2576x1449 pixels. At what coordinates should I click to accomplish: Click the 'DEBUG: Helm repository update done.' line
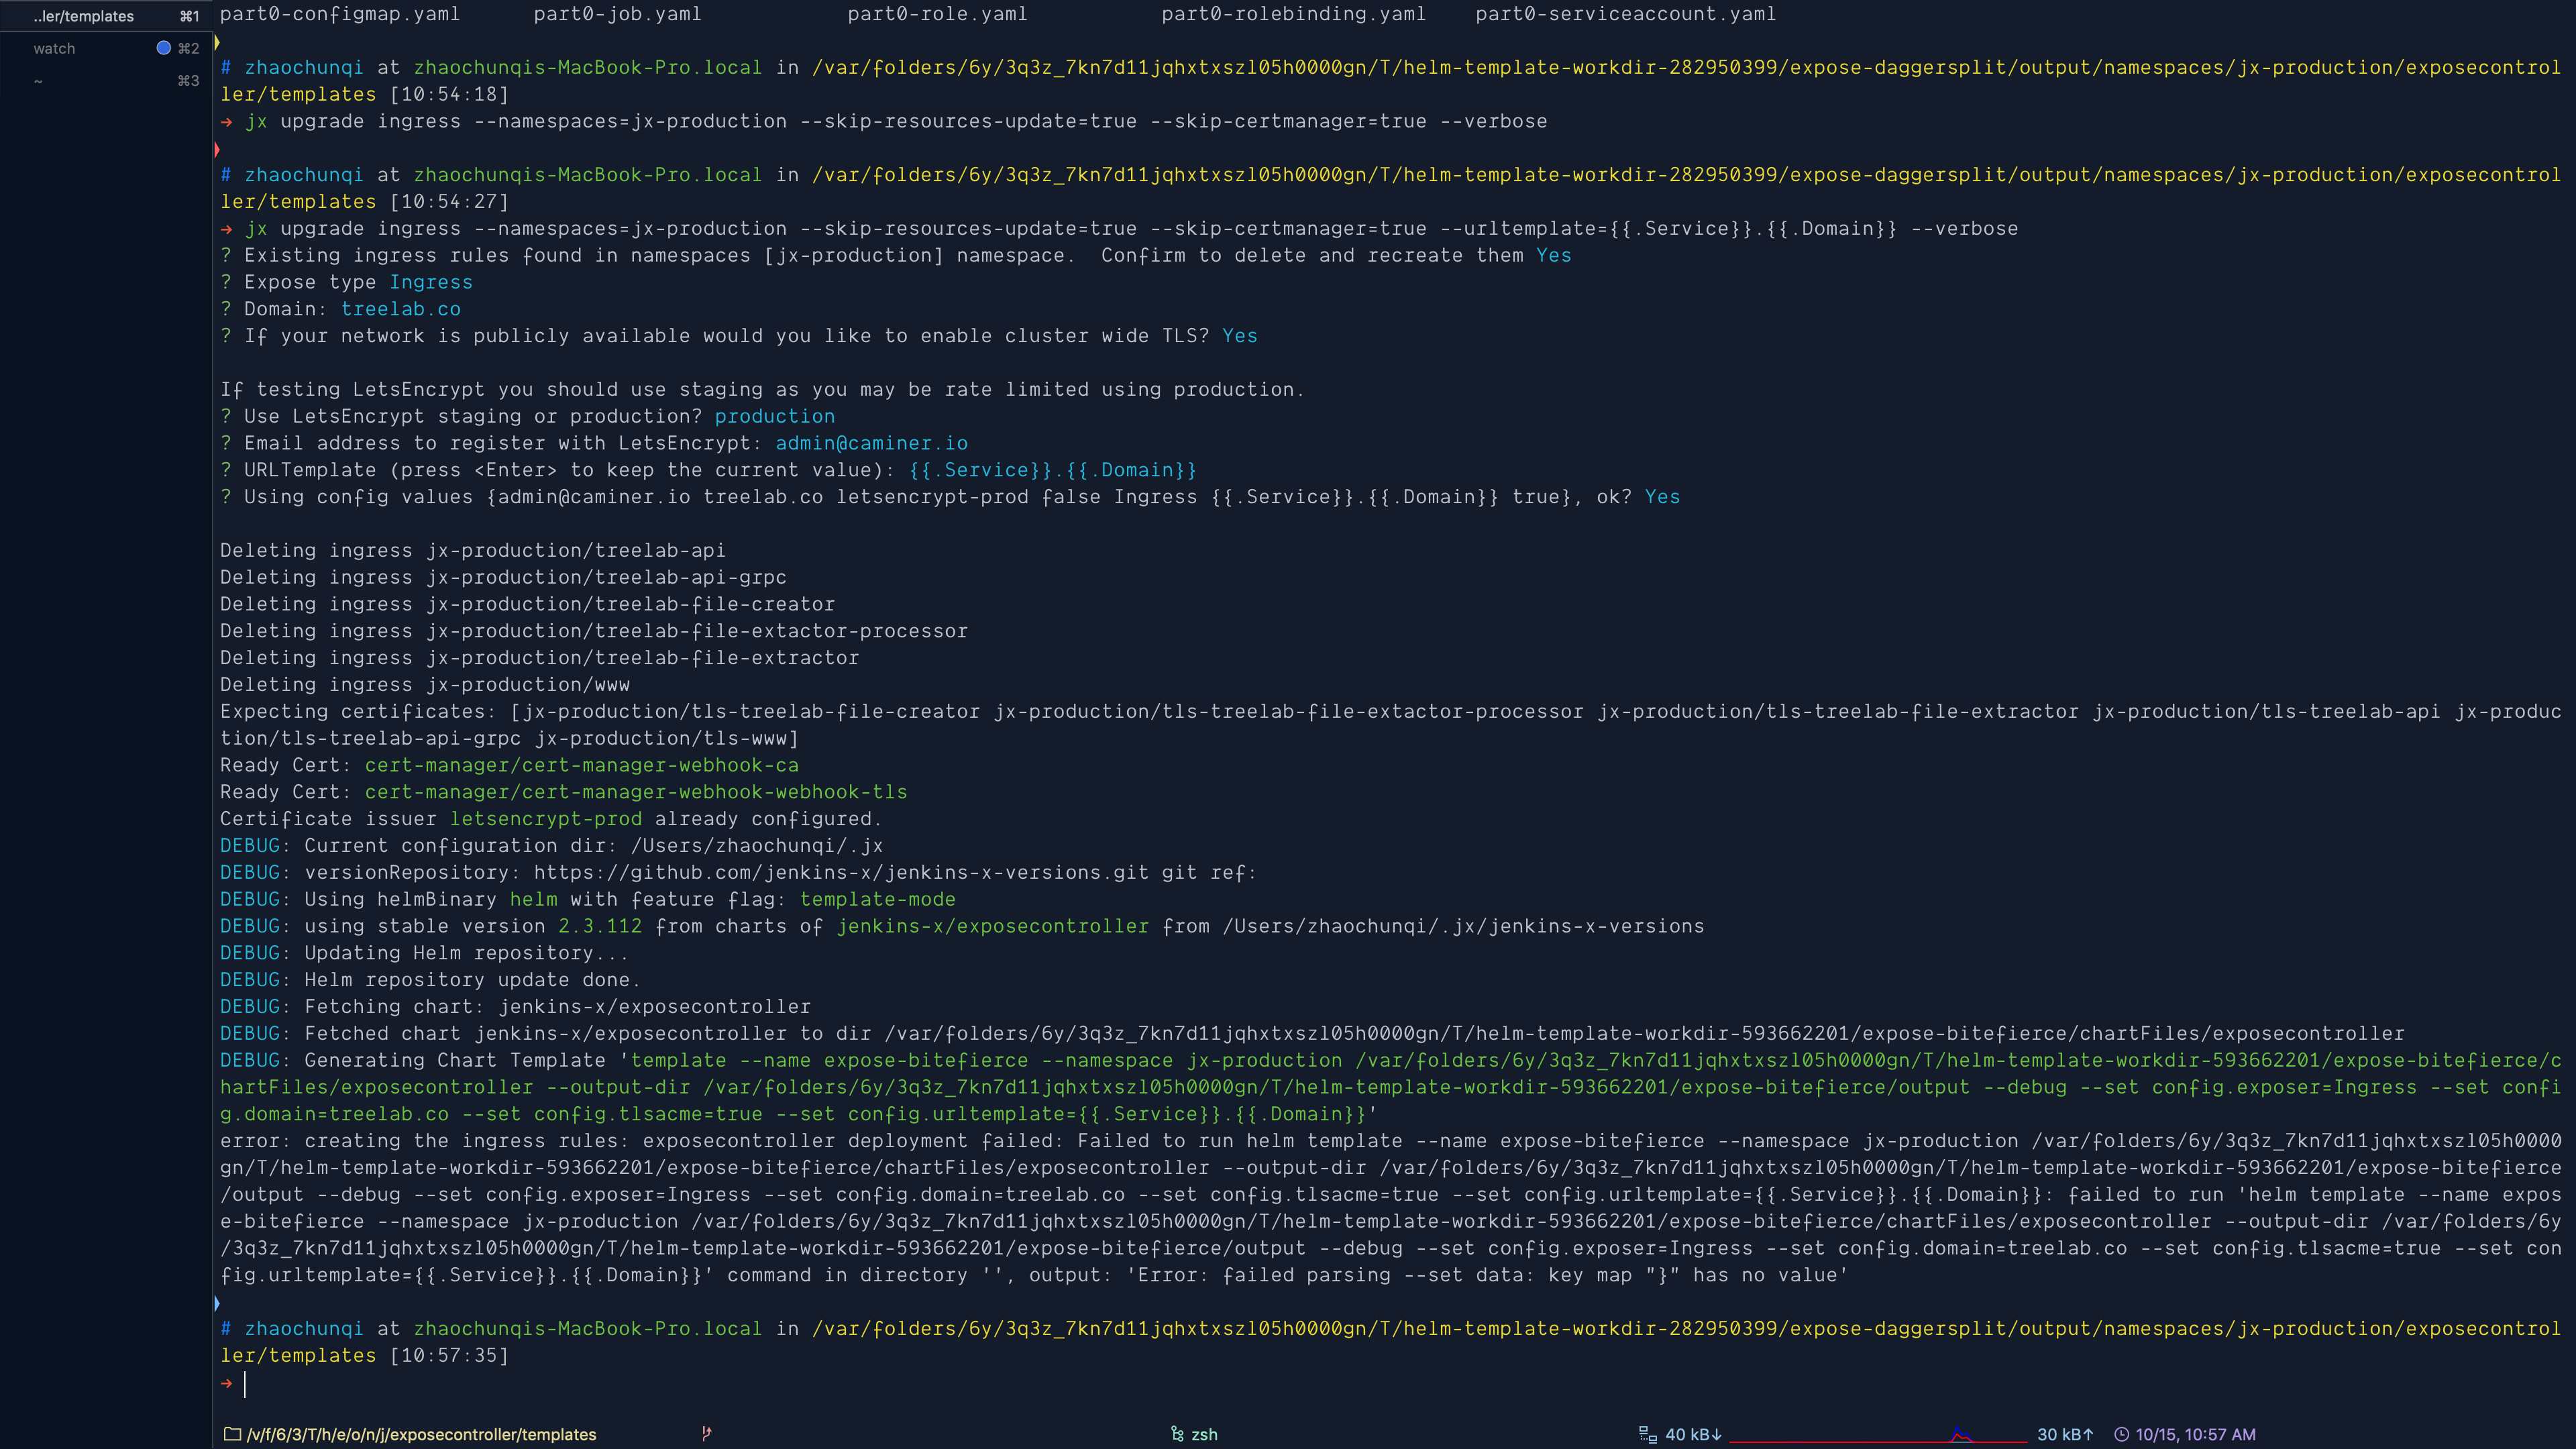430,979
